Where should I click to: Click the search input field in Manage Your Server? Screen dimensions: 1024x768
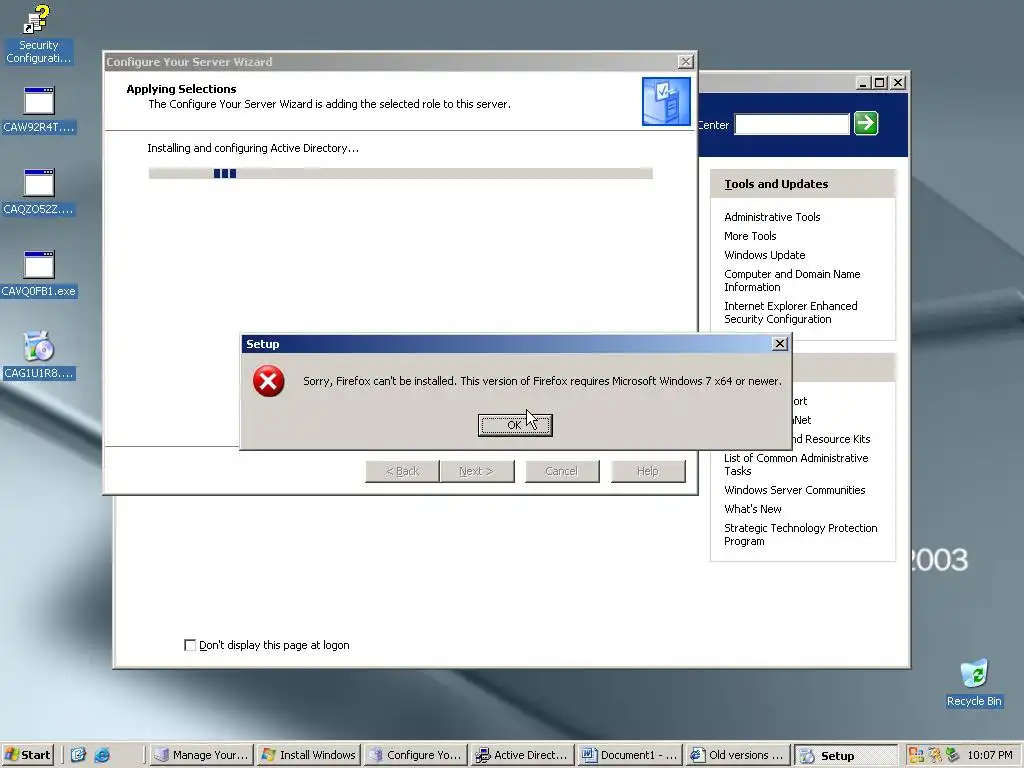[792, 124]
